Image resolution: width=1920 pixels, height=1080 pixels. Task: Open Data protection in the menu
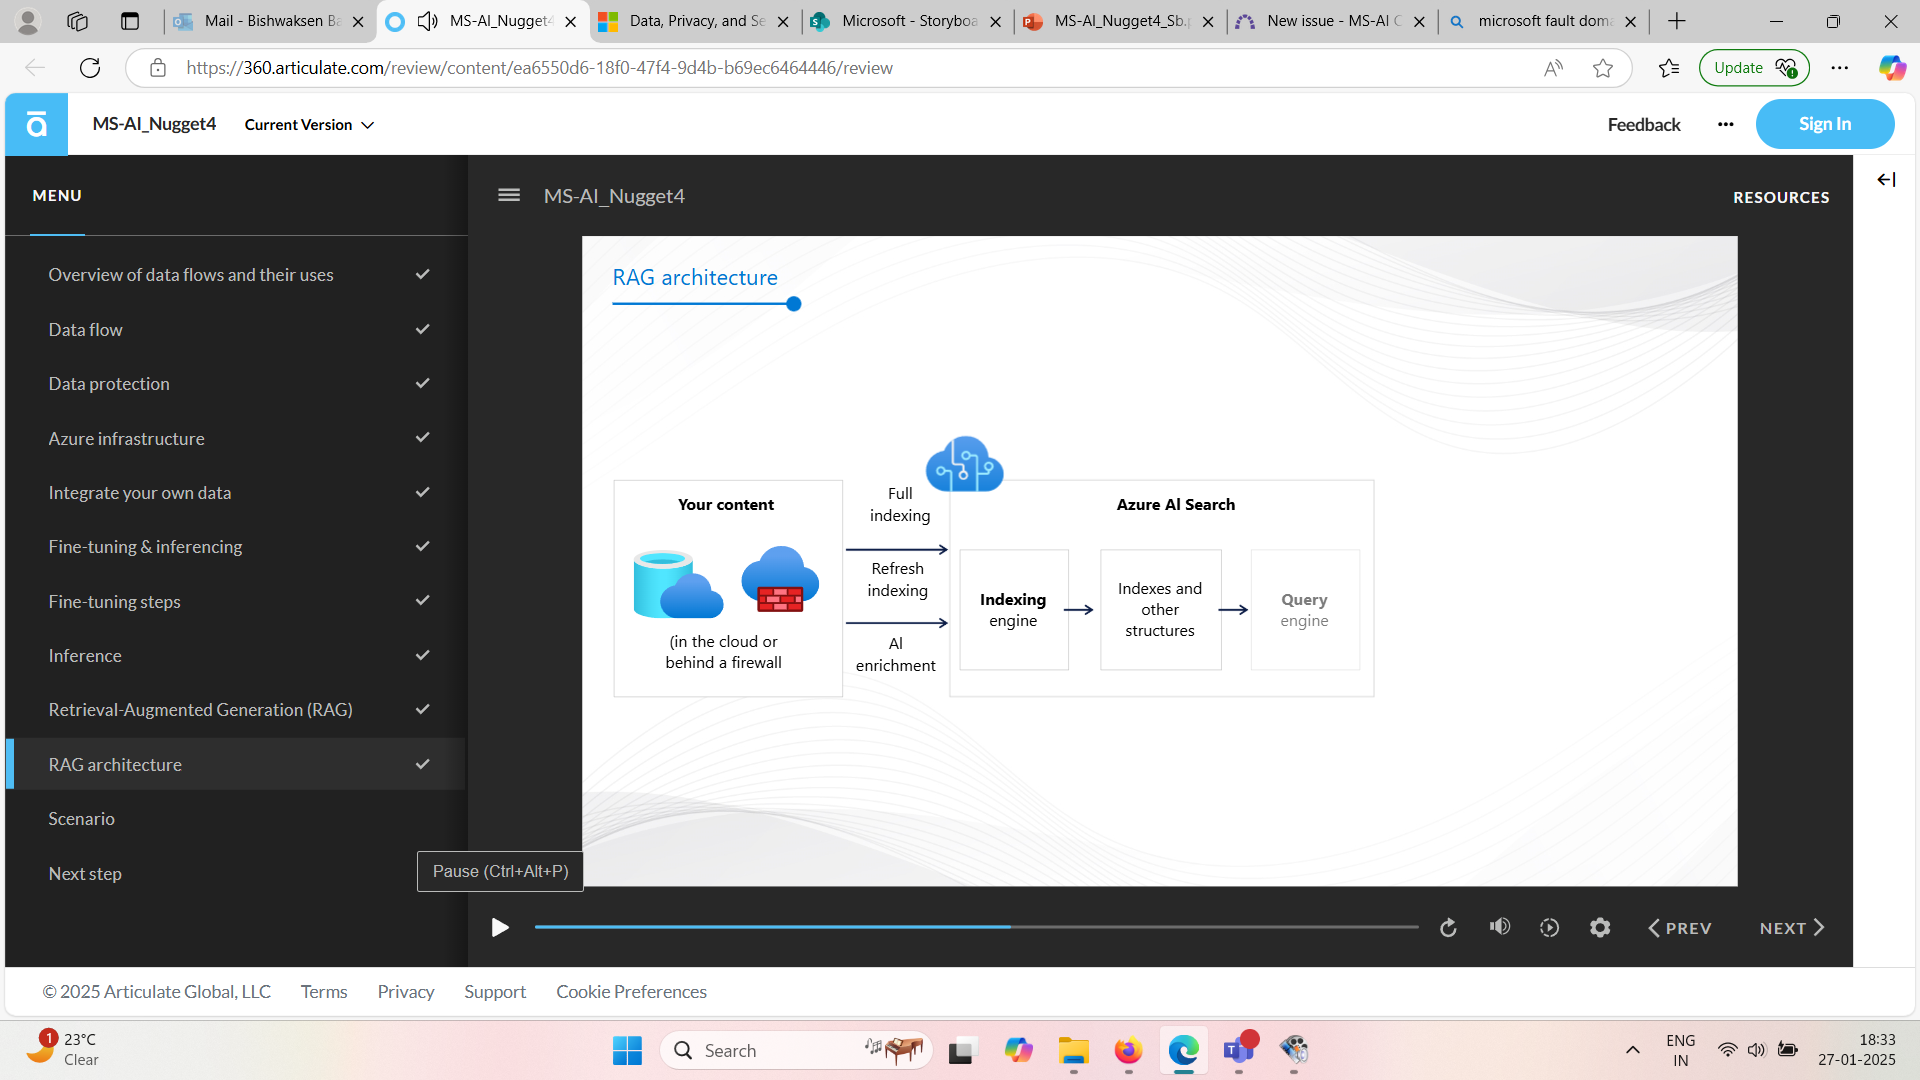(236, 384)
